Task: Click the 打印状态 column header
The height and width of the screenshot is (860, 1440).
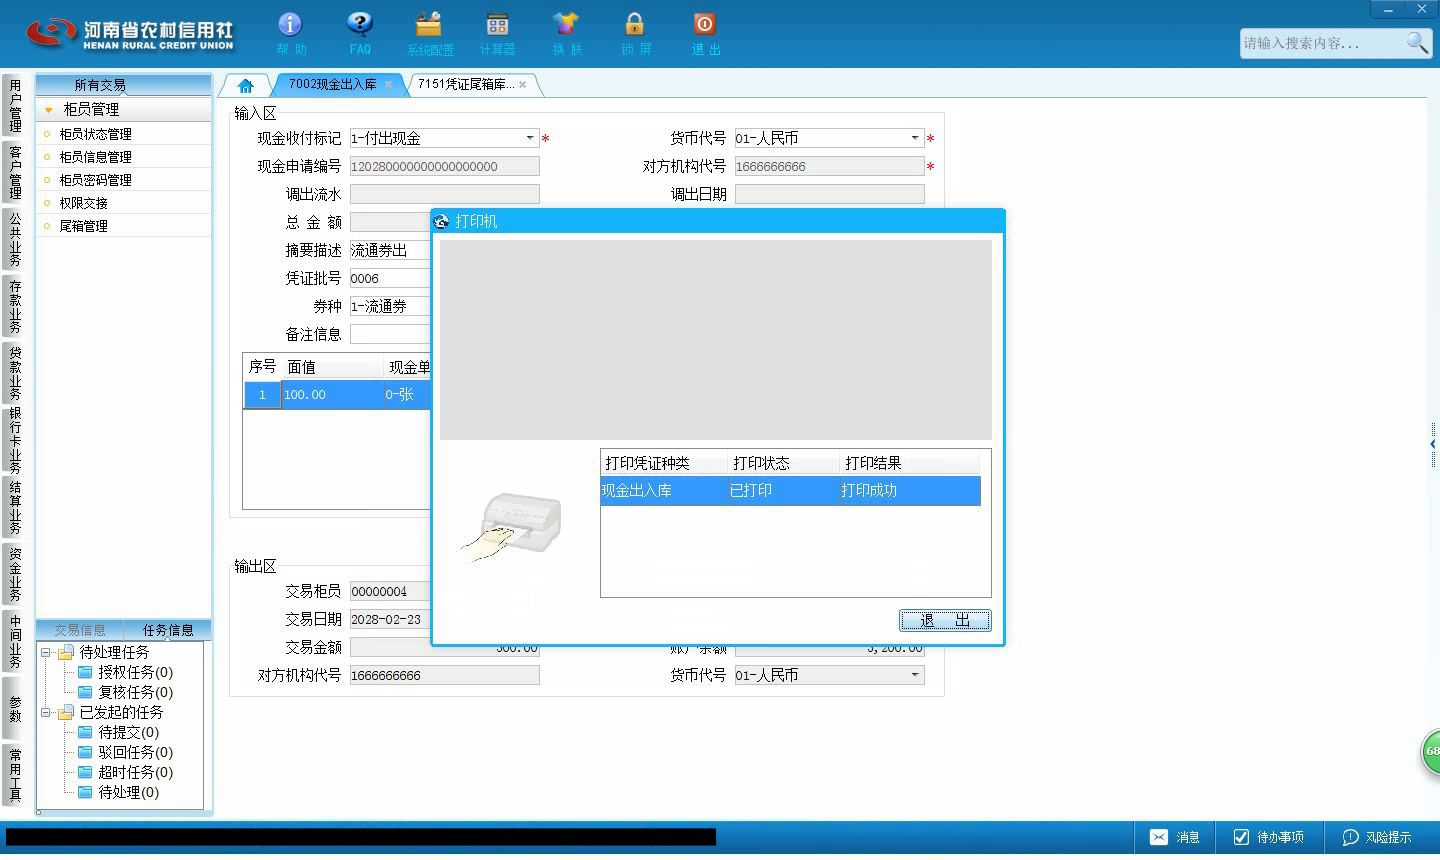Action: coord(784,463)
